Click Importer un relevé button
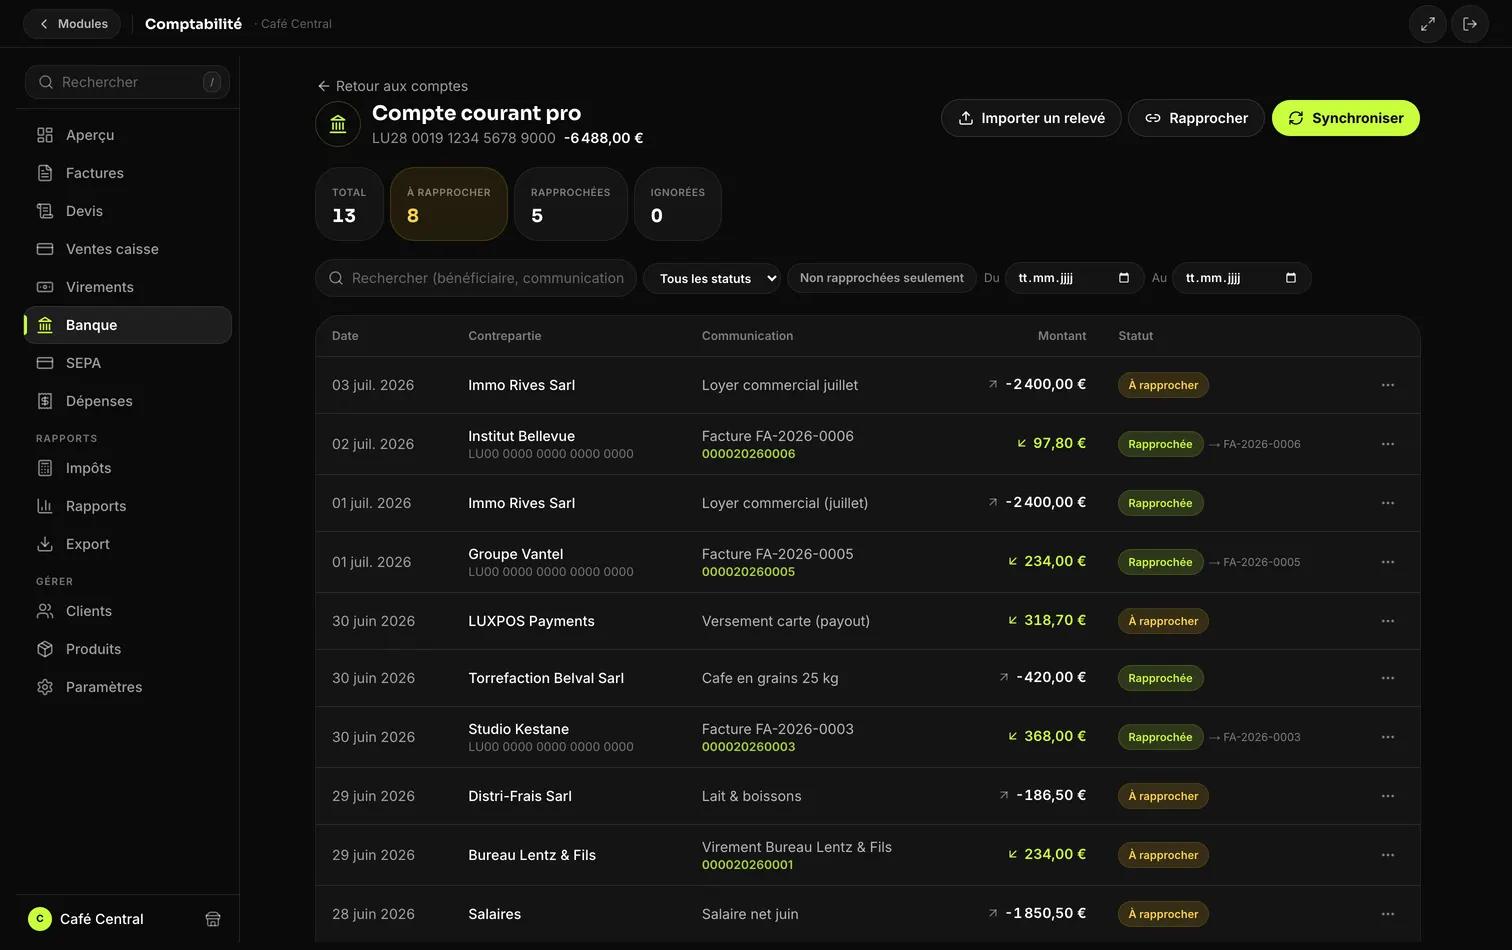 [1031, 118]
